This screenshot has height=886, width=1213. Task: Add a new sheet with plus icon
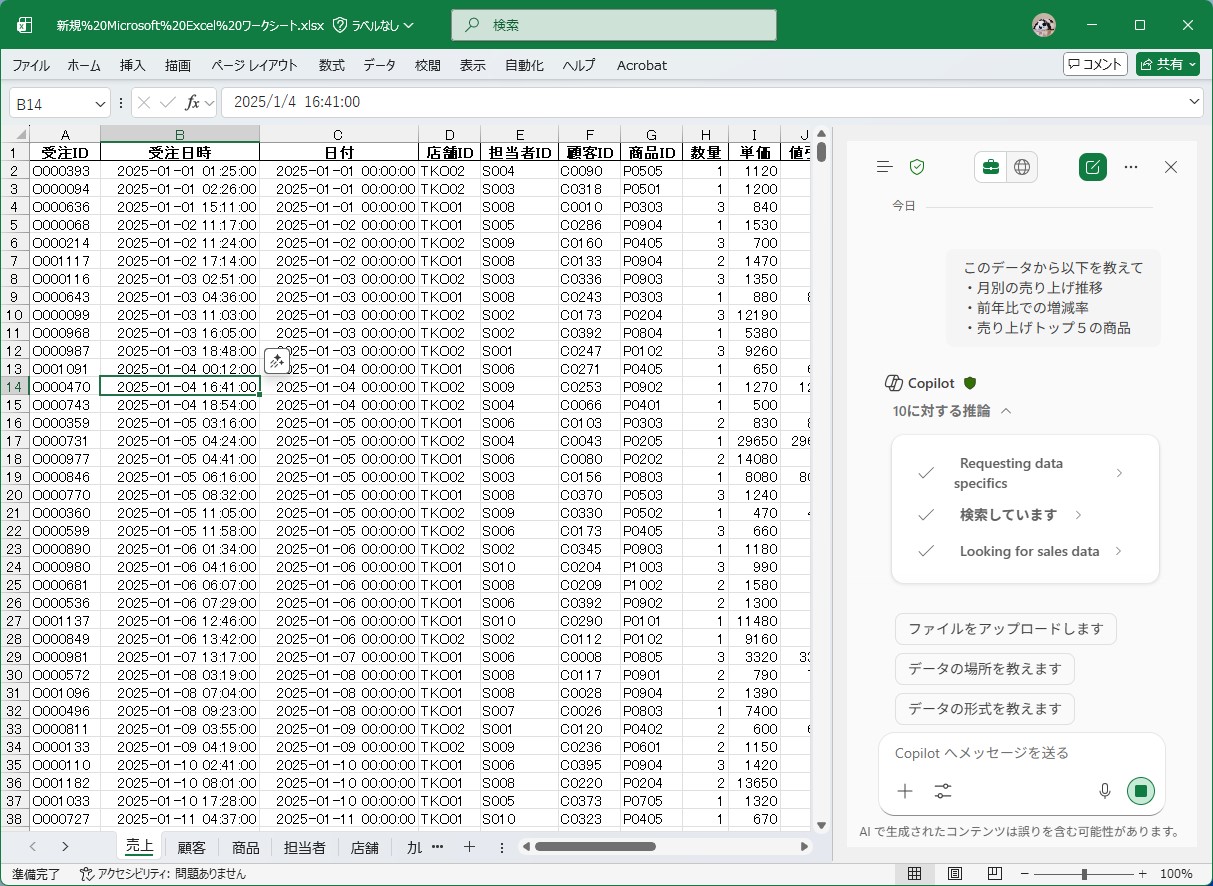[469, 847]
